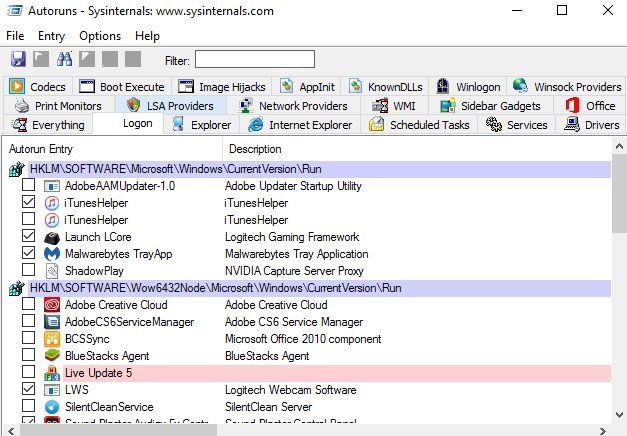Open the Network Providers tab
The height and width of the screenshot is (436, 627).
[293, 106]
